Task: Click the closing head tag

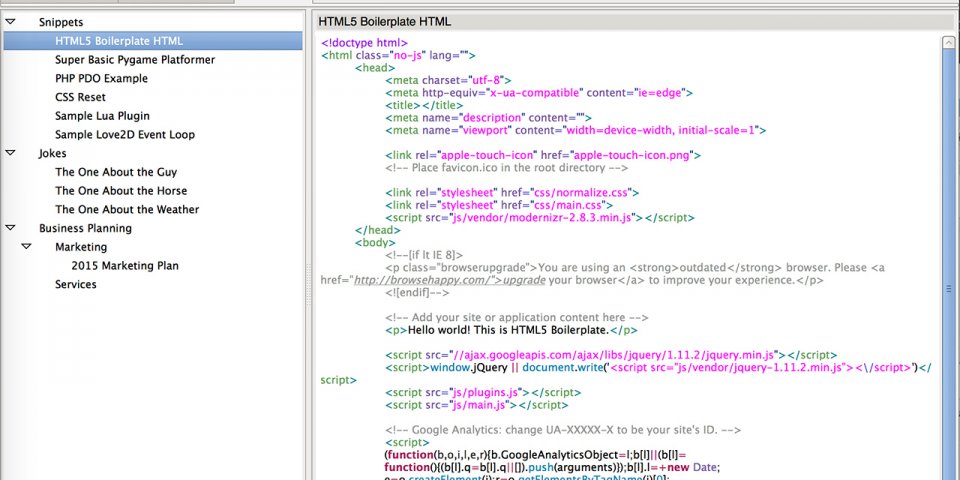Action: coord(378,230)
